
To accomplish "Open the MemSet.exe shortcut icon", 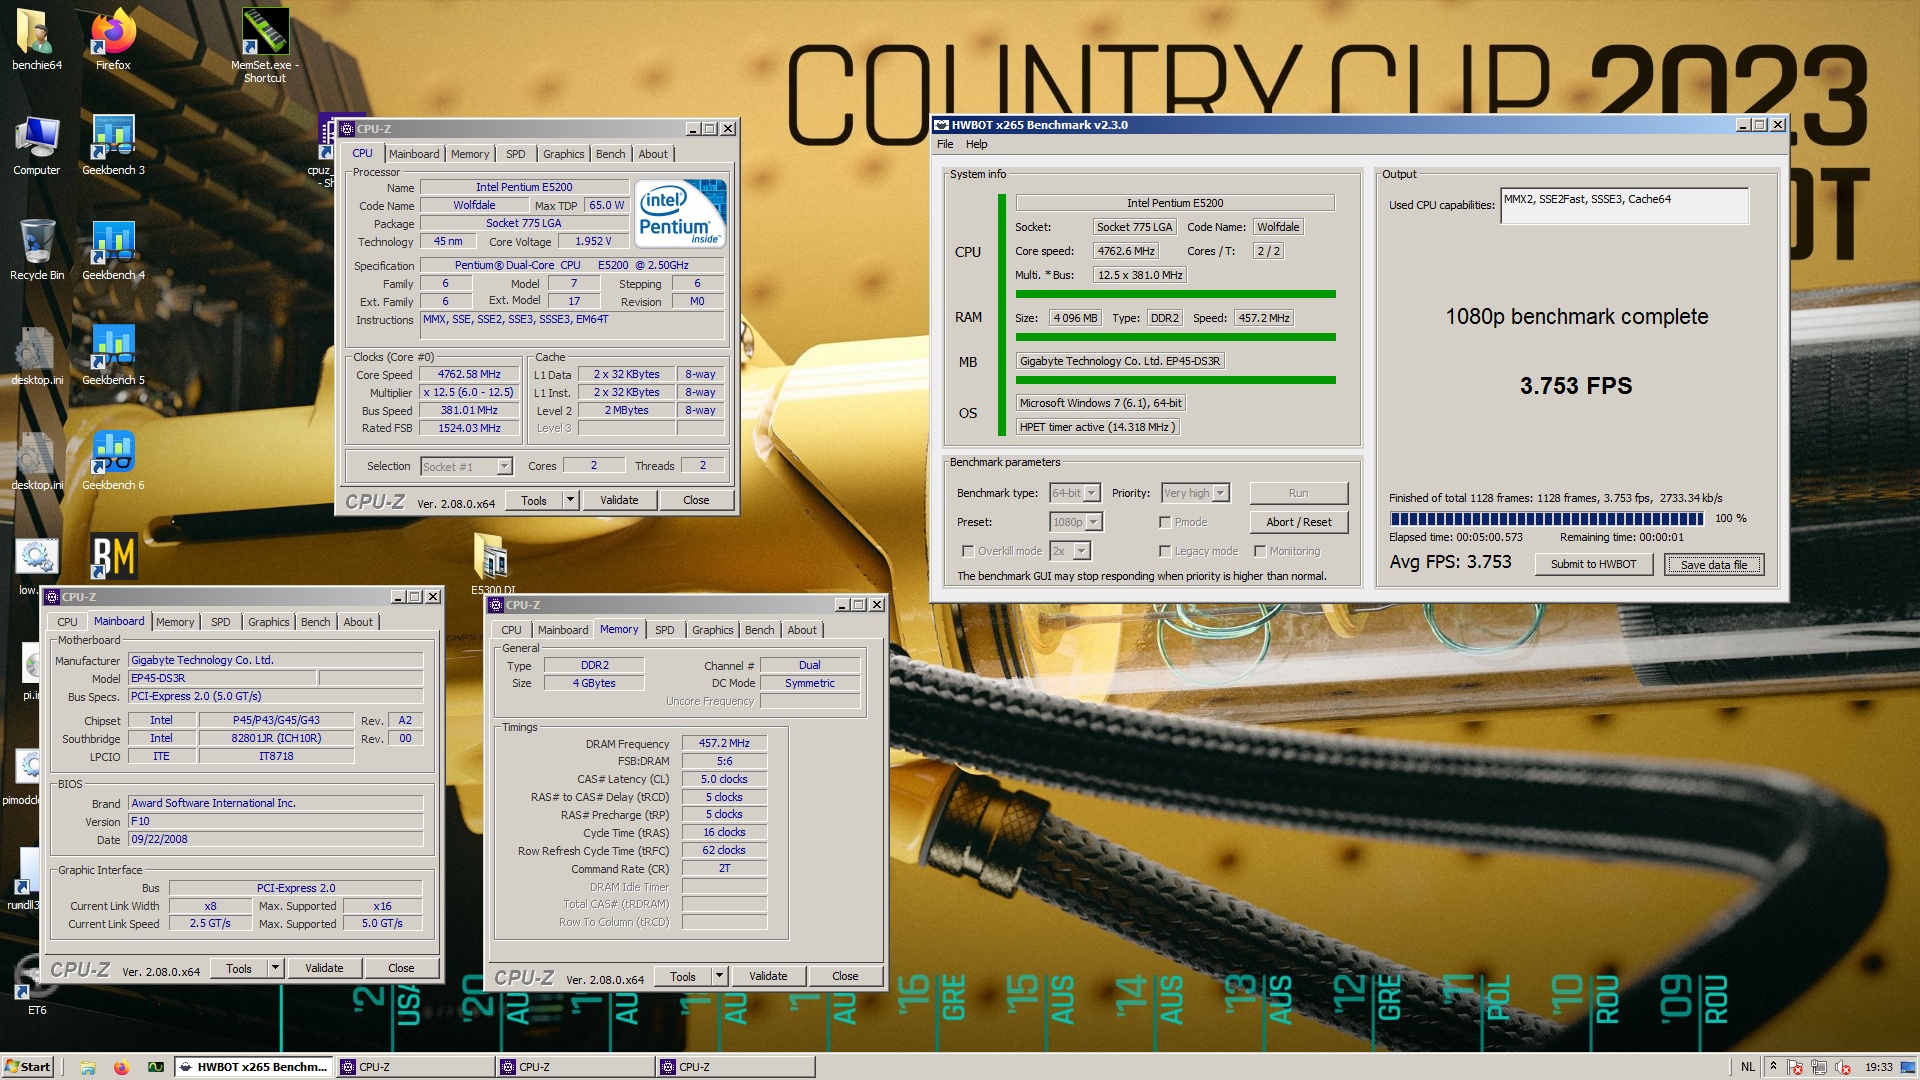I will coord(265,45).
